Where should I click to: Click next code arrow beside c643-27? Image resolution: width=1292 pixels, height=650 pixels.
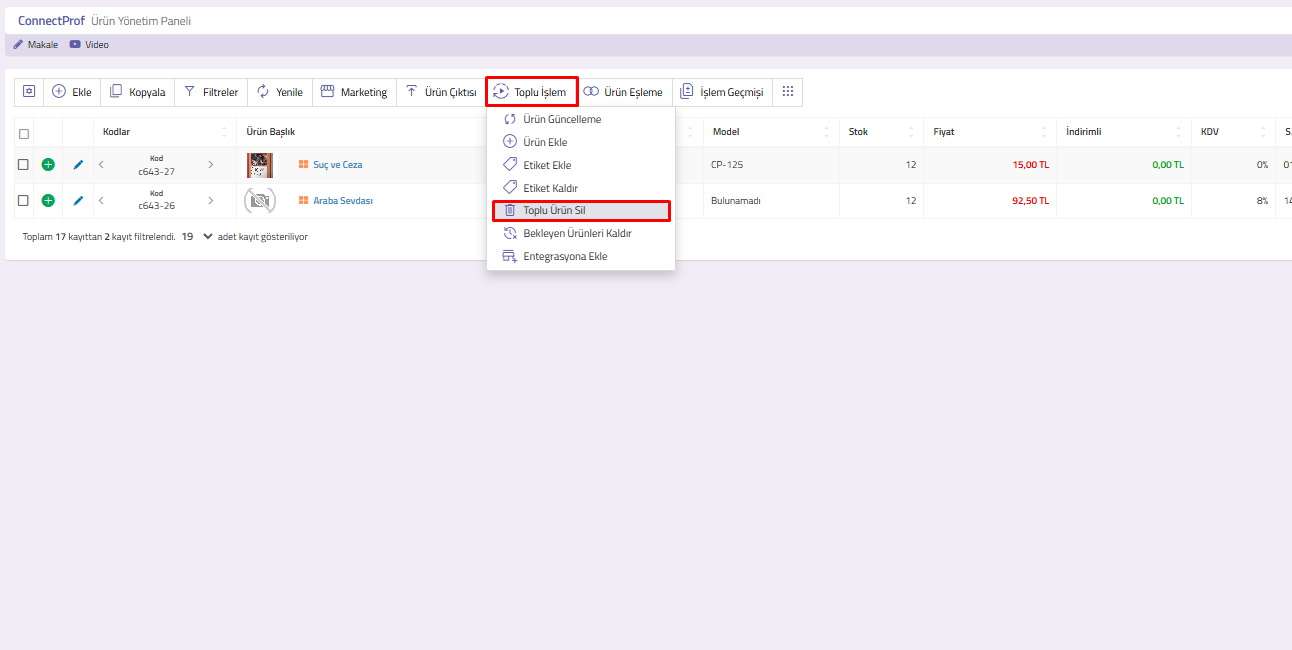(210, 165)
